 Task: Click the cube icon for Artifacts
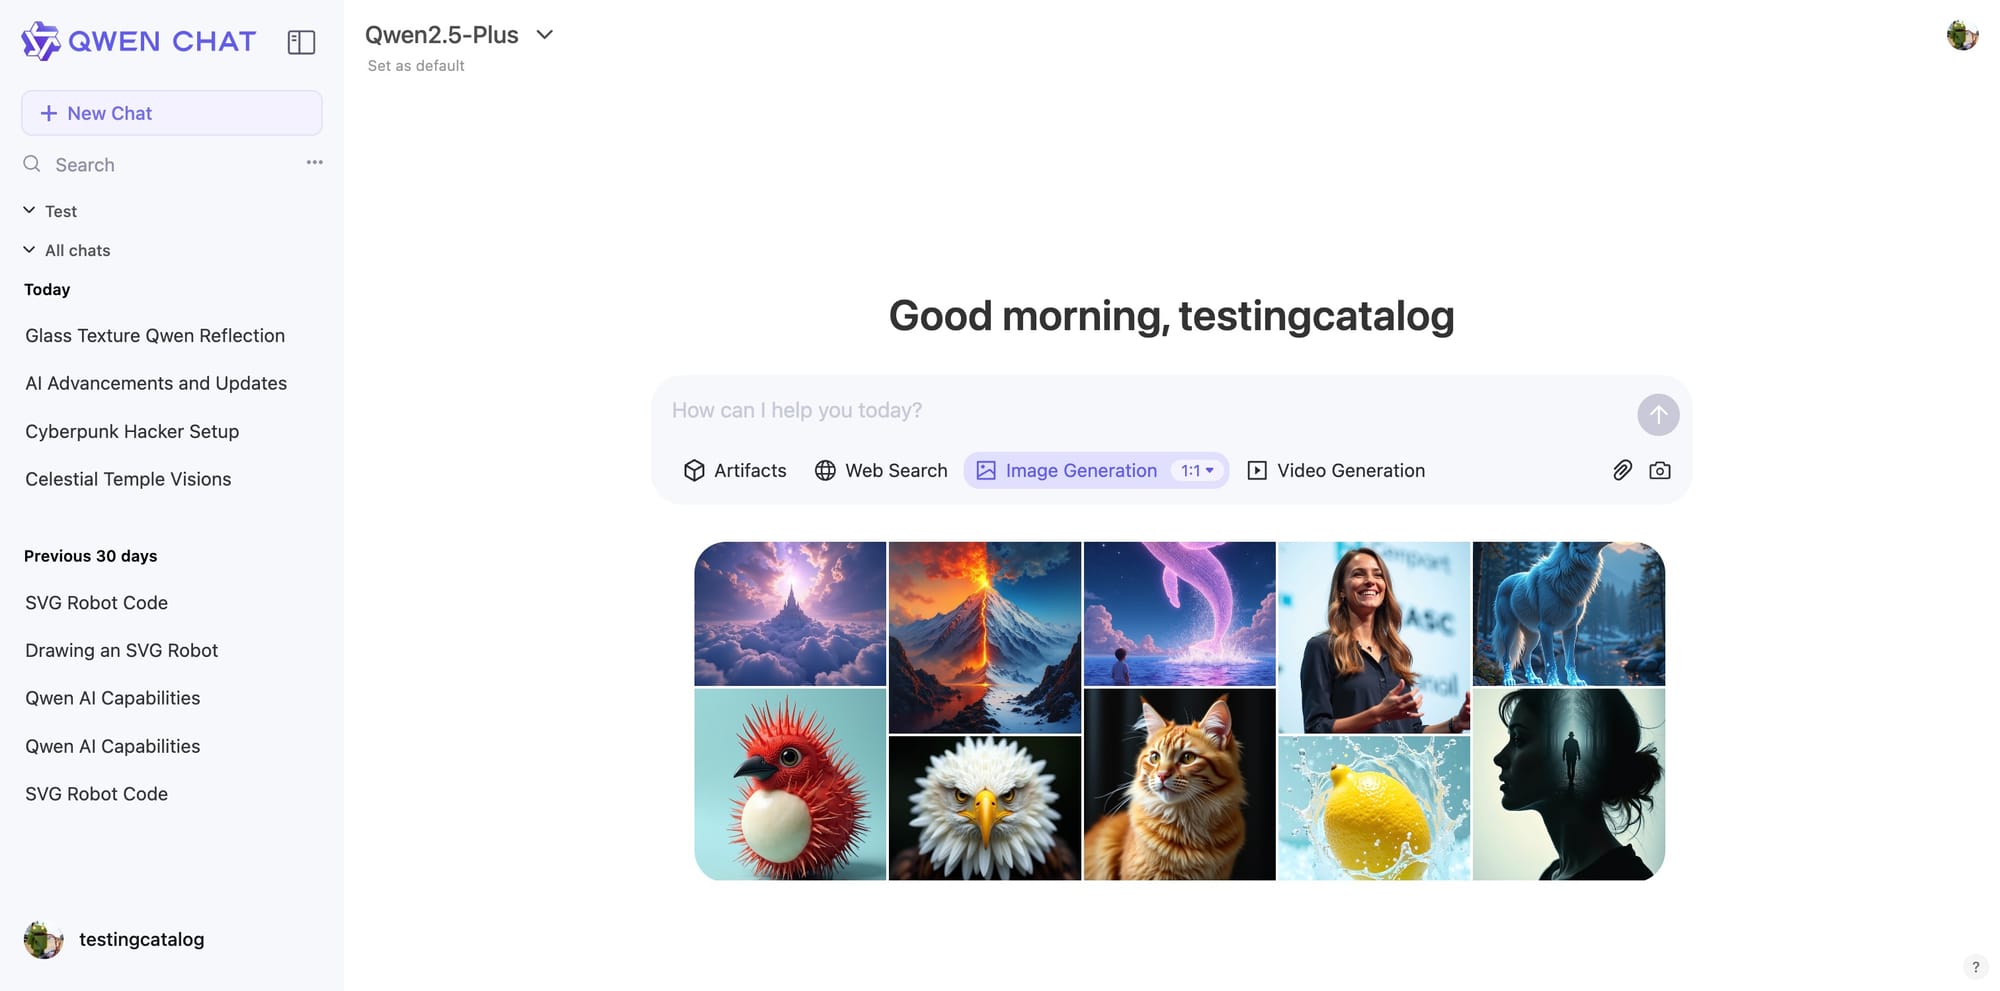click(x=694, y=471)
